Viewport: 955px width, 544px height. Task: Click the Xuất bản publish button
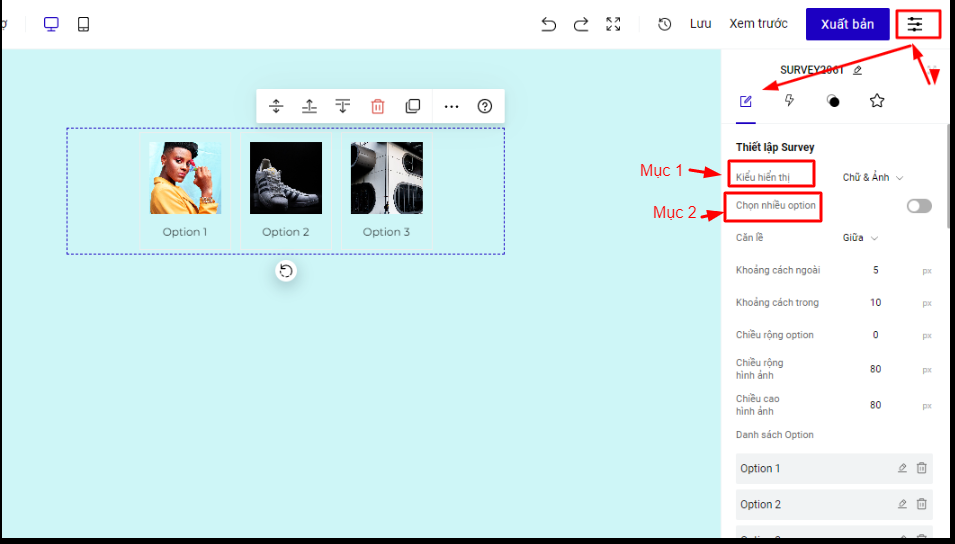click(x=847, y=24)
